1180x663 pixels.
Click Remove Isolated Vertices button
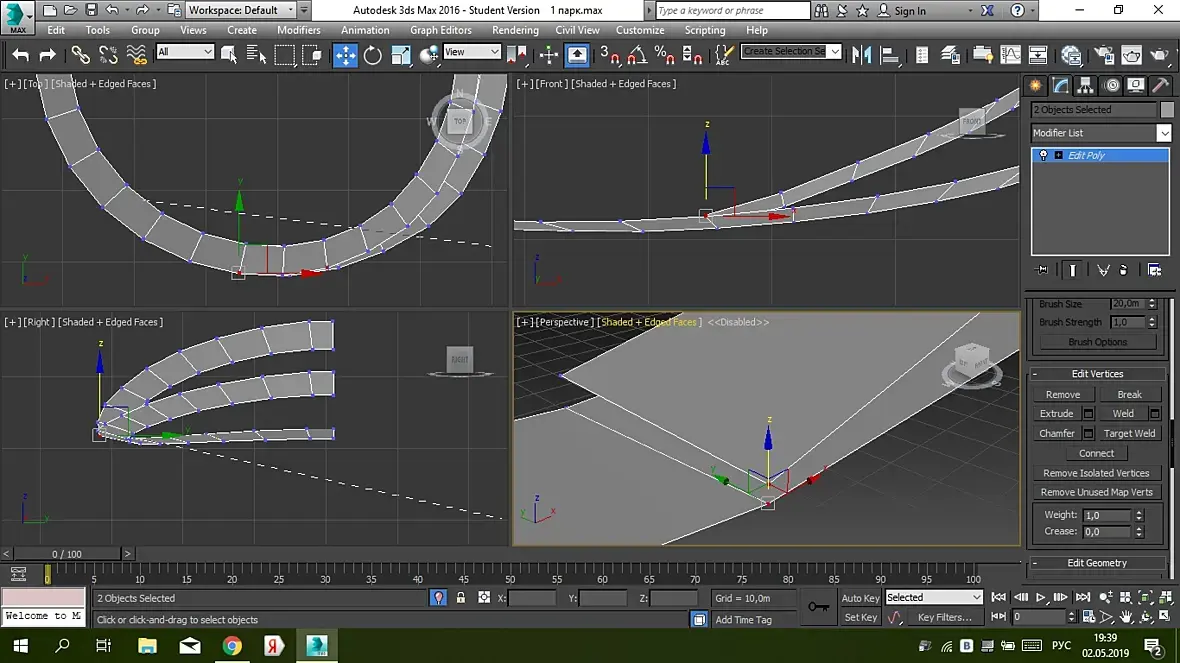(x=1096, y=473)
